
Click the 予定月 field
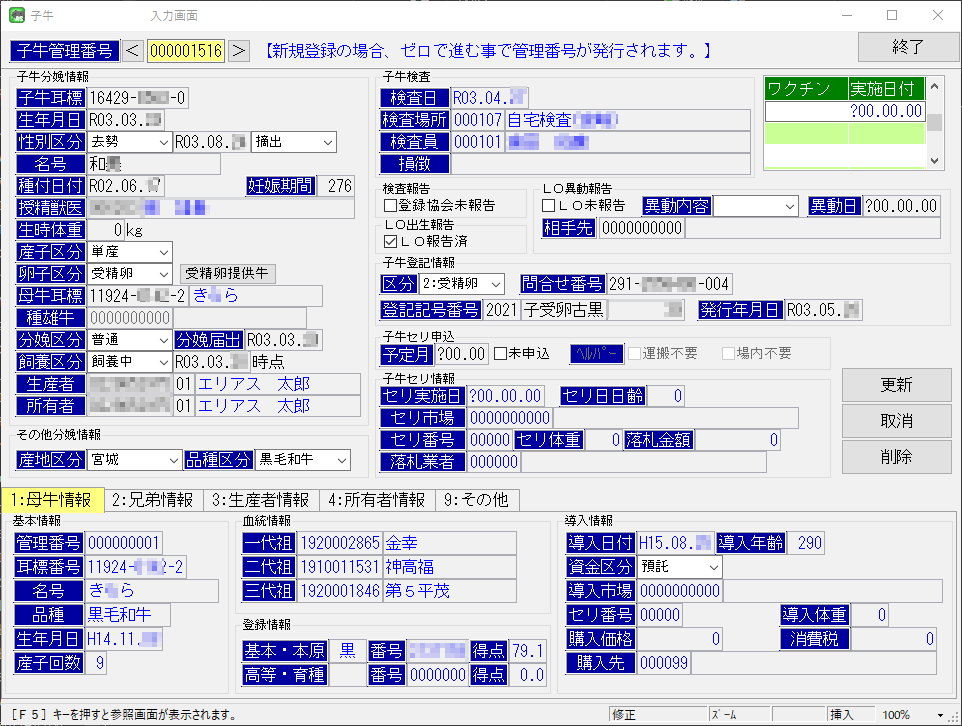[462, 354]
